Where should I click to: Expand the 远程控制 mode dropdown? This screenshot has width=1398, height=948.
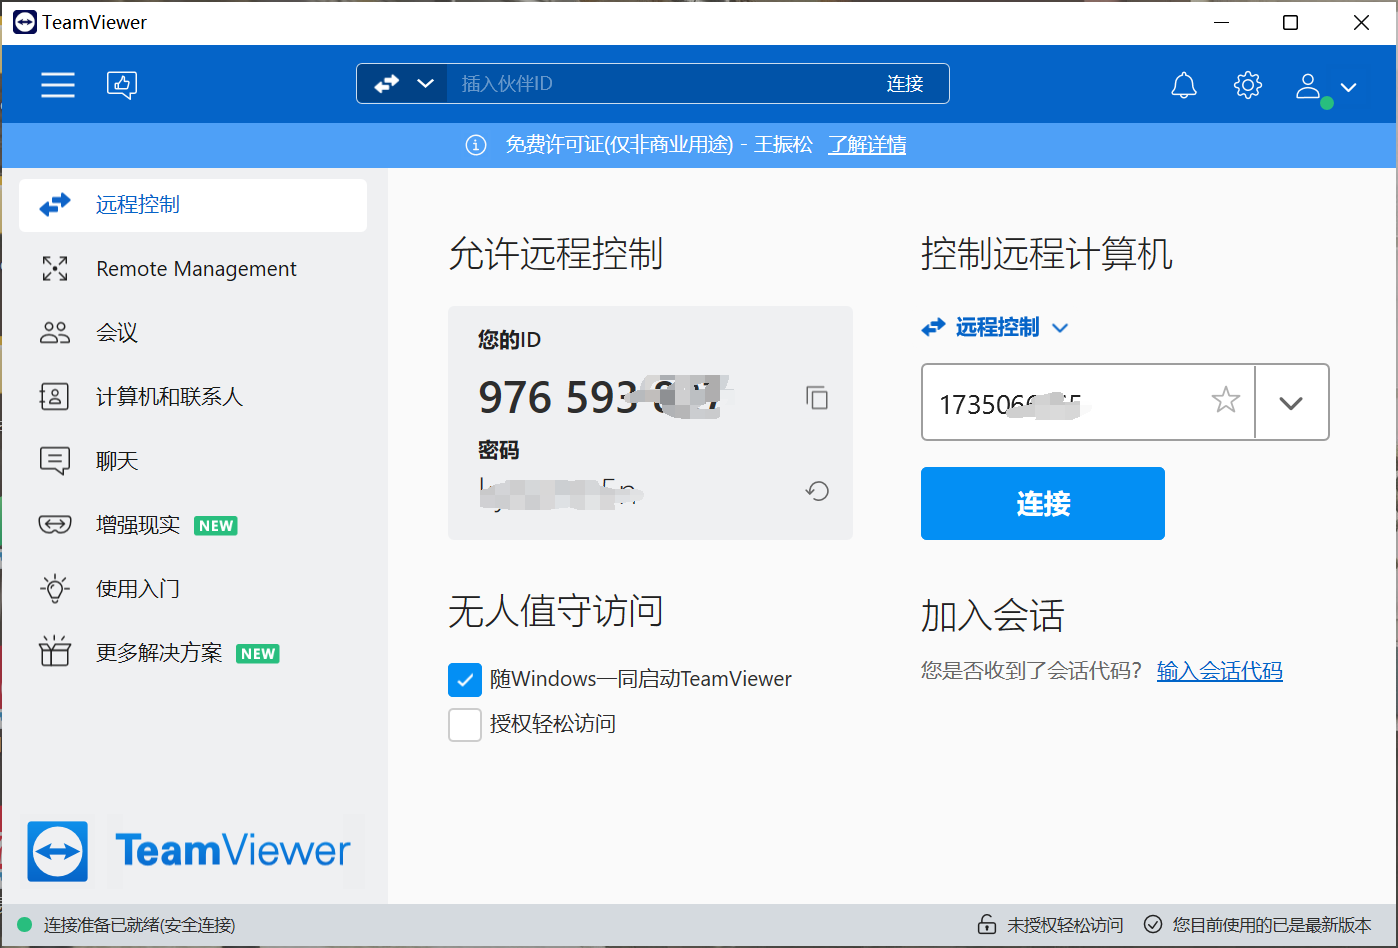click(x=1060, y=328)
